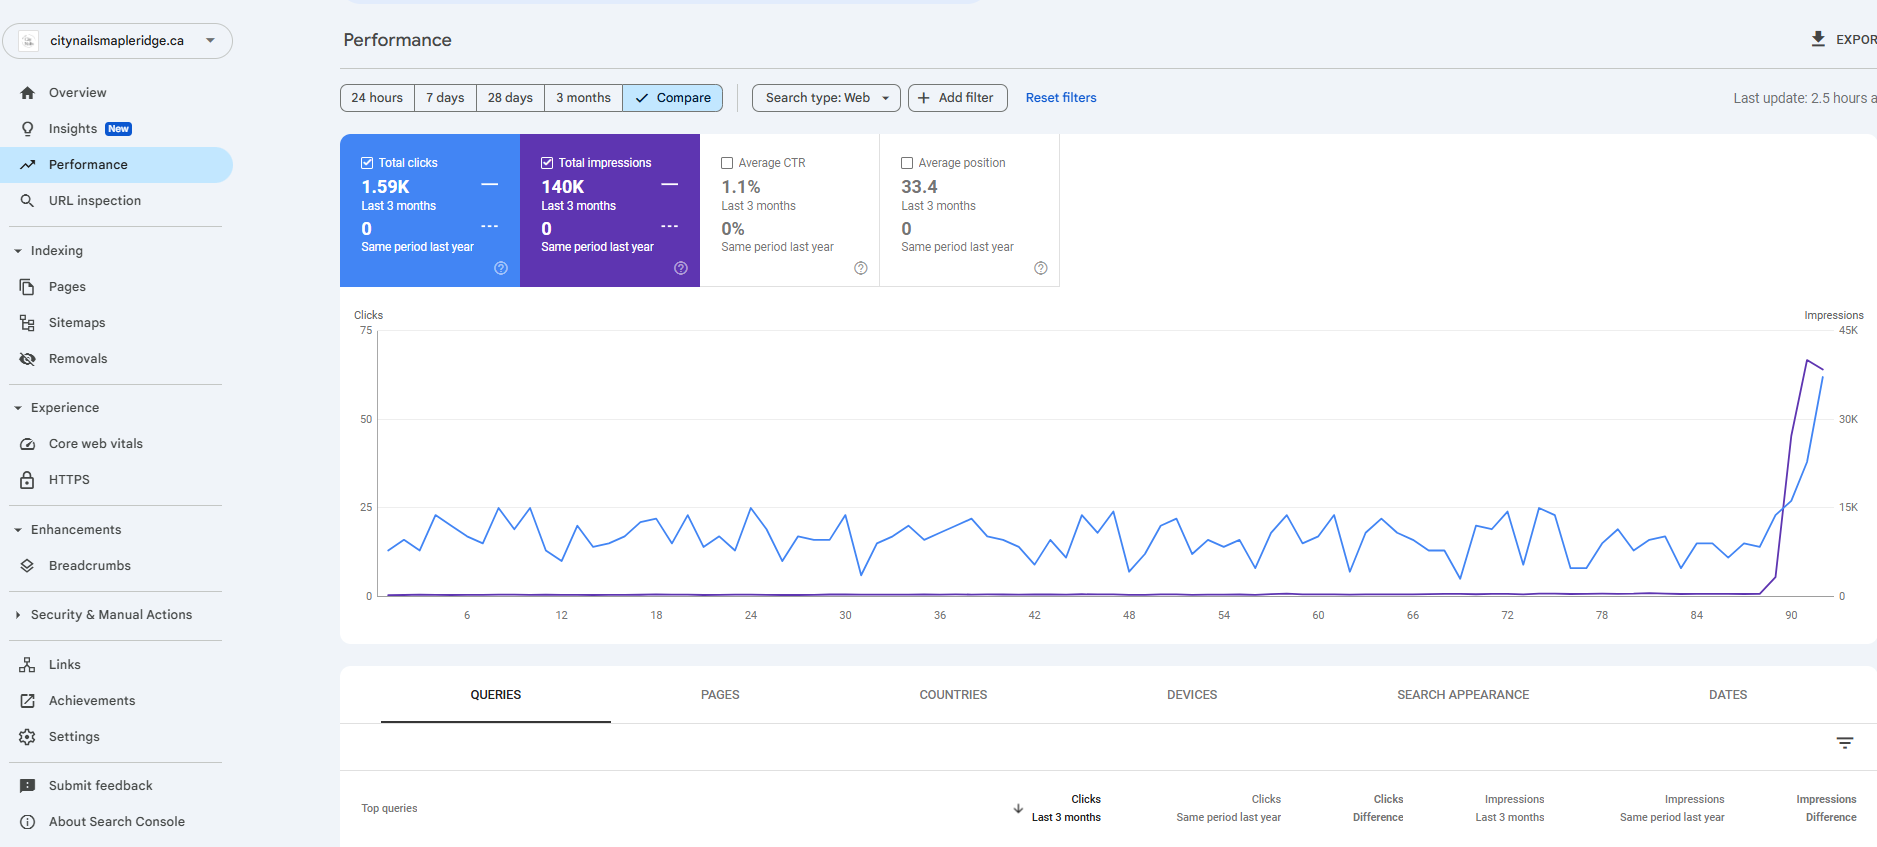Enable the Average position checkbox
Image resolution: width=1877 pixels, height=847 pixels.
pos(907,163)
